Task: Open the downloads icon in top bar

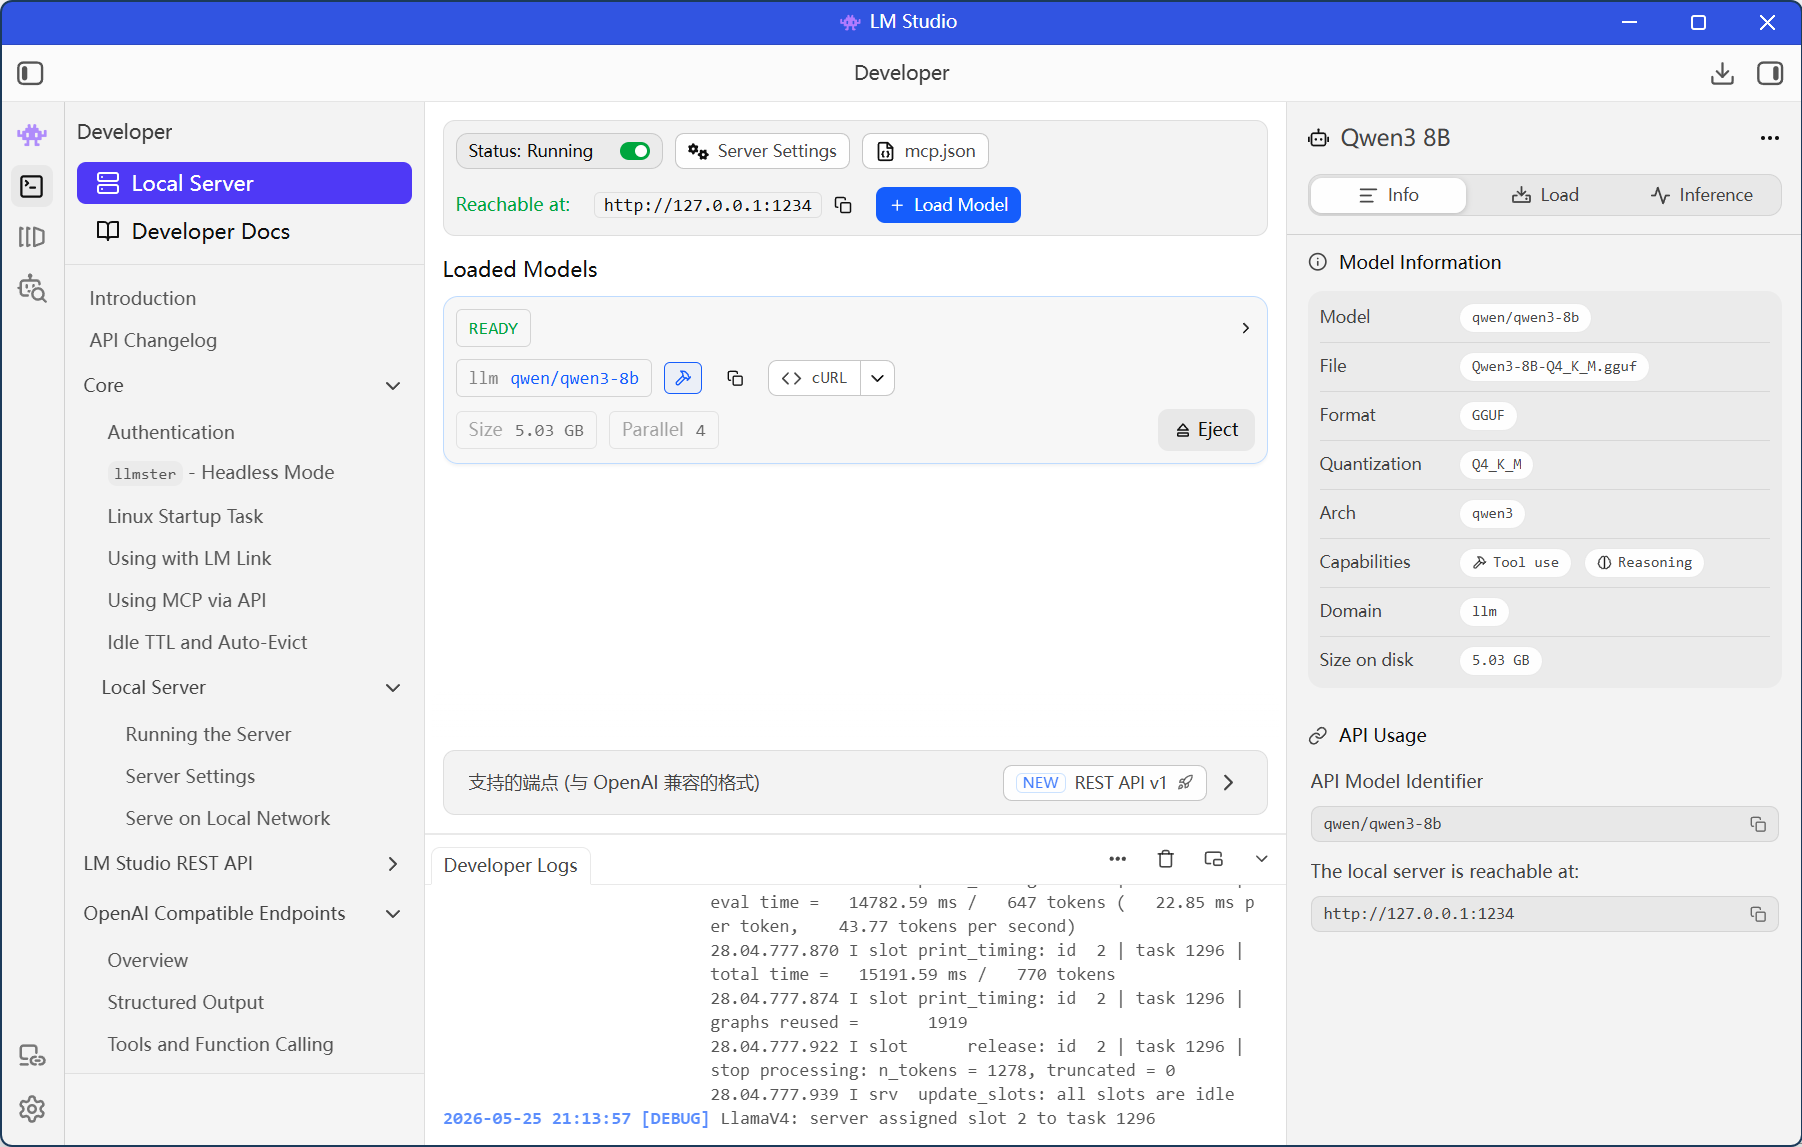Action: (1722, 73)
